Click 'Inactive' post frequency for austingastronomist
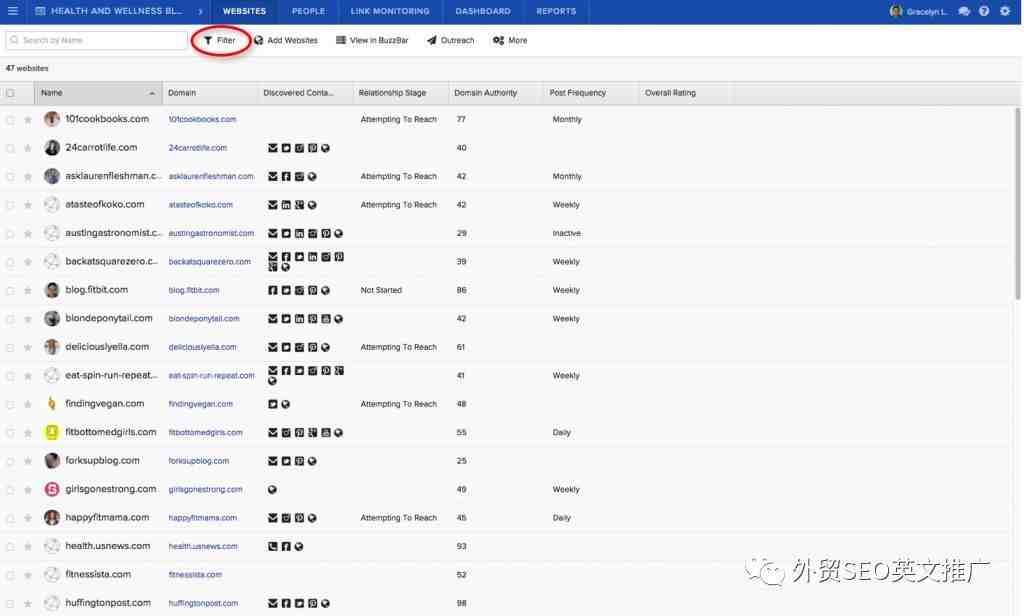This screenshot has height=616, width=1024. [x=566, y=233]
